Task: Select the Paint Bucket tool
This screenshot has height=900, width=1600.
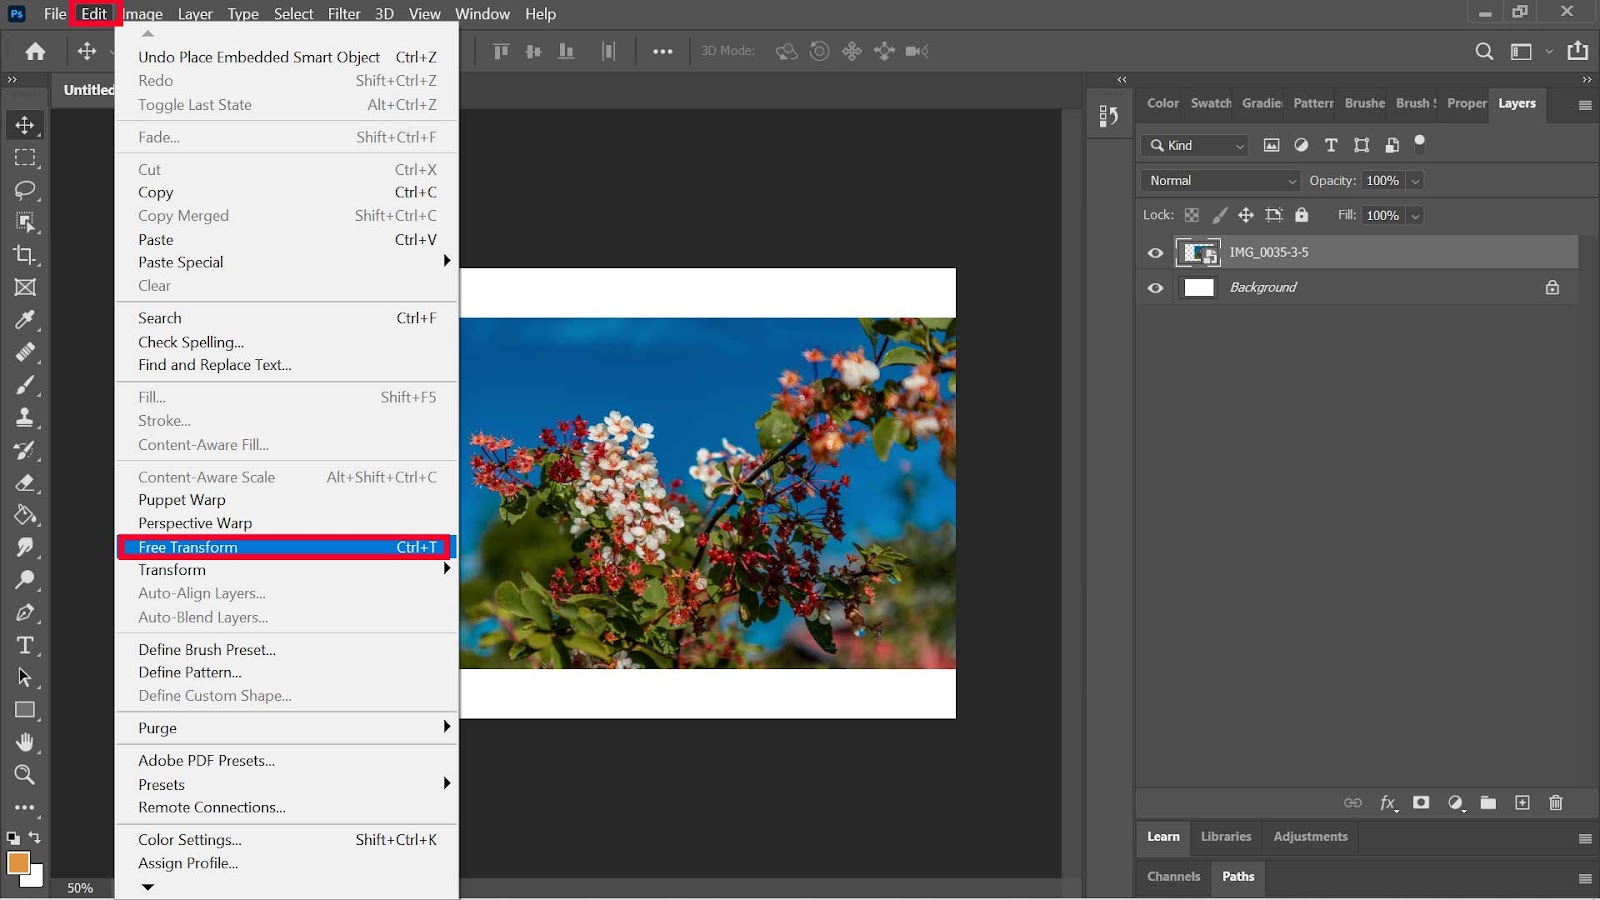Action: [25, 515]
